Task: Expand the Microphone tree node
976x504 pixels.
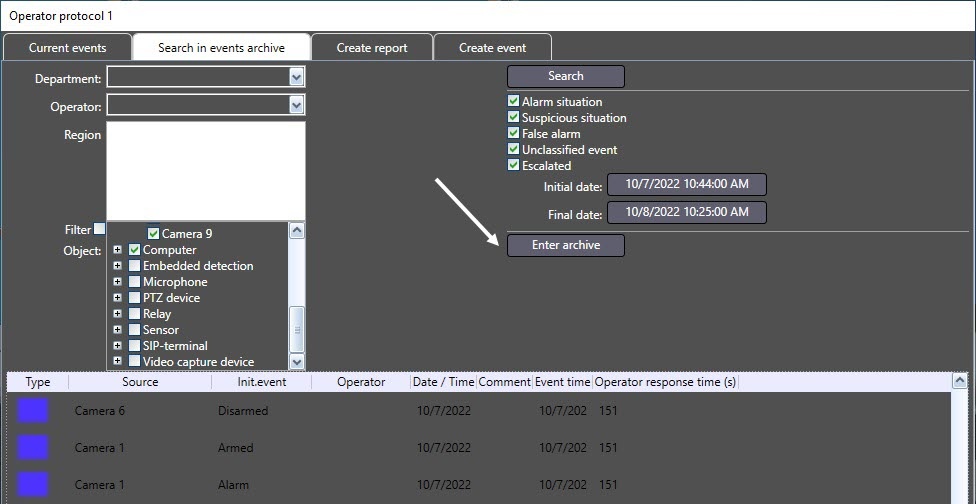Action: [x=118, y=282]
